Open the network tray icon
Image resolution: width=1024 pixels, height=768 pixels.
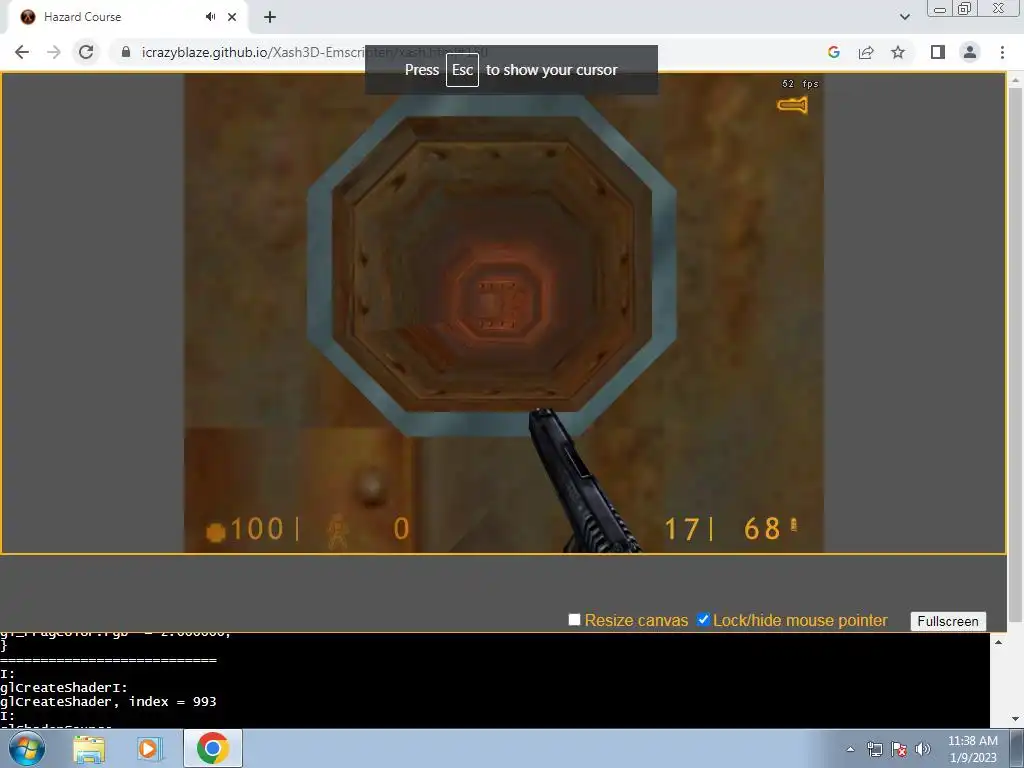click(x=874, y=749)
